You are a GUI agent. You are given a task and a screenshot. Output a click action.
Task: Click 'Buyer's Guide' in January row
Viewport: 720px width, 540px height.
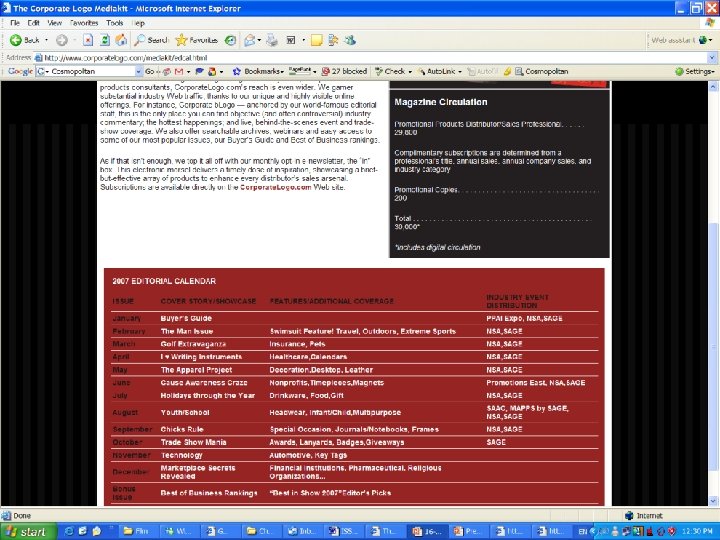tap(186, 318)
